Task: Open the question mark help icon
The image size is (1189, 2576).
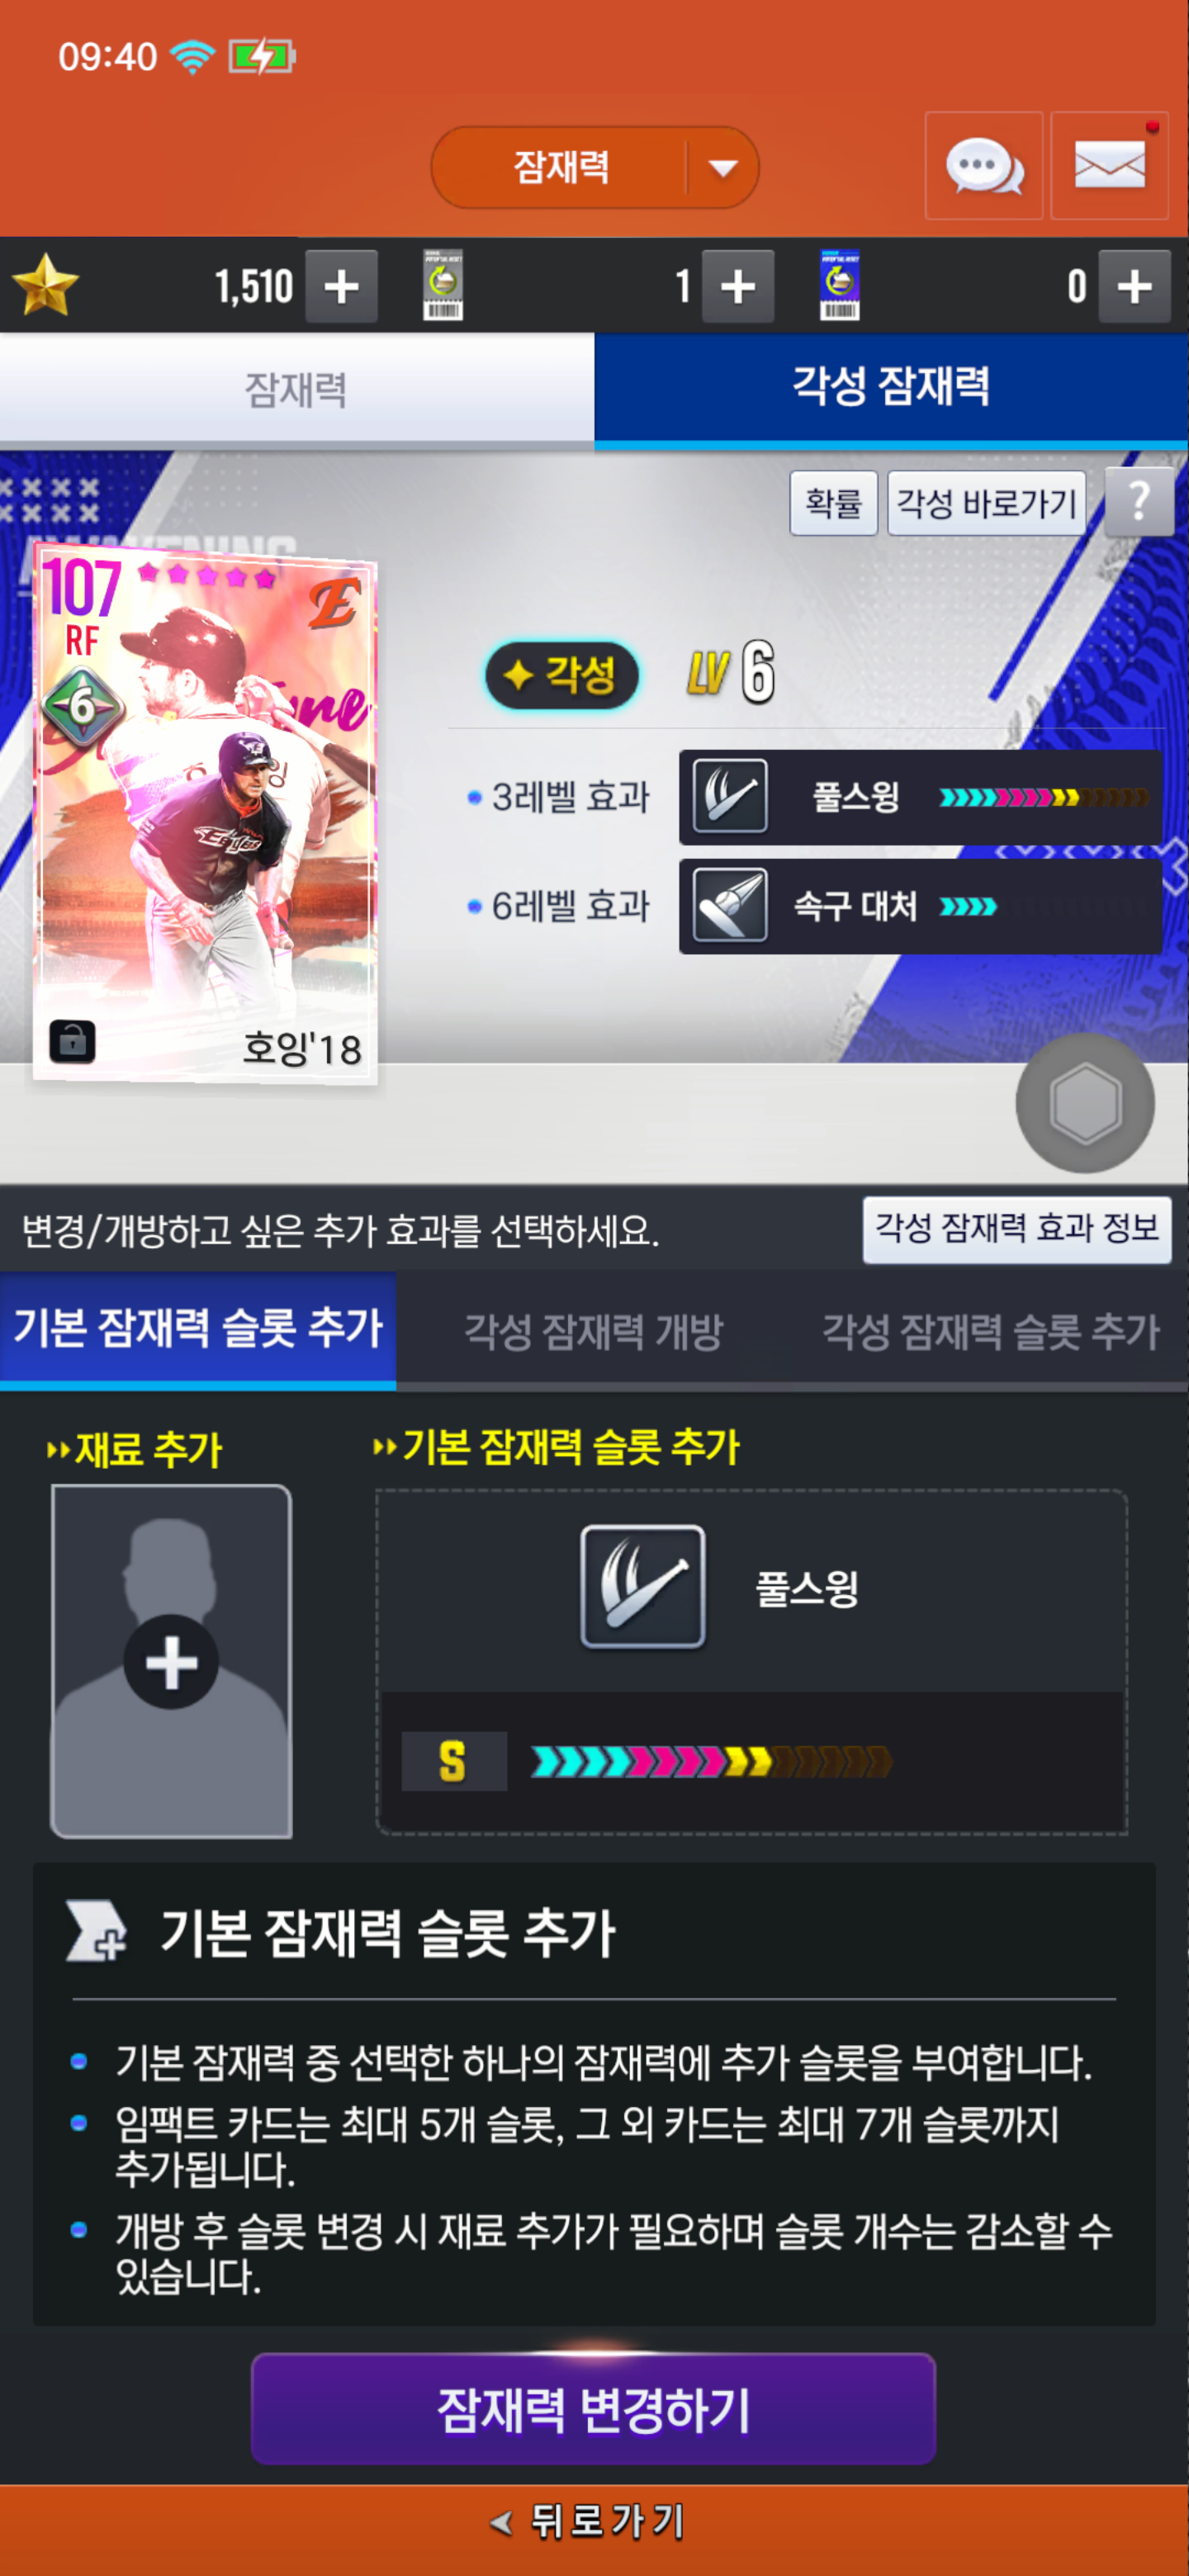Action: coord(1139,502)
